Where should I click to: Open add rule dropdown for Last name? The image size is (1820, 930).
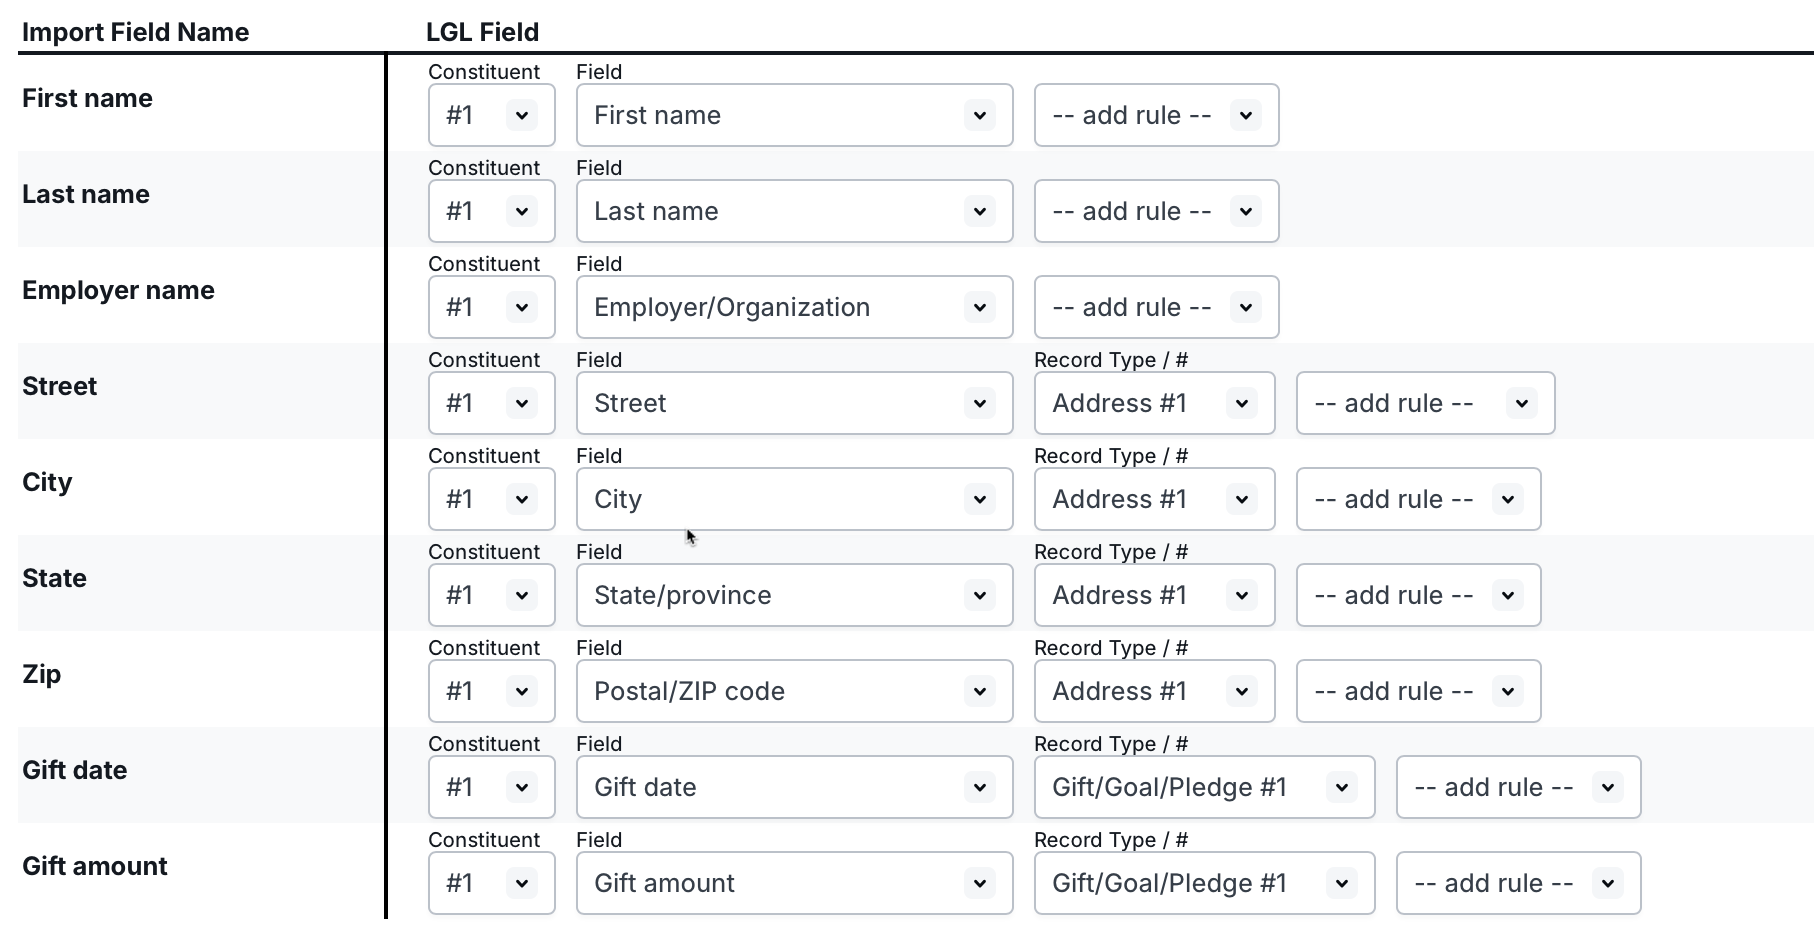(x=1156, y=211)
